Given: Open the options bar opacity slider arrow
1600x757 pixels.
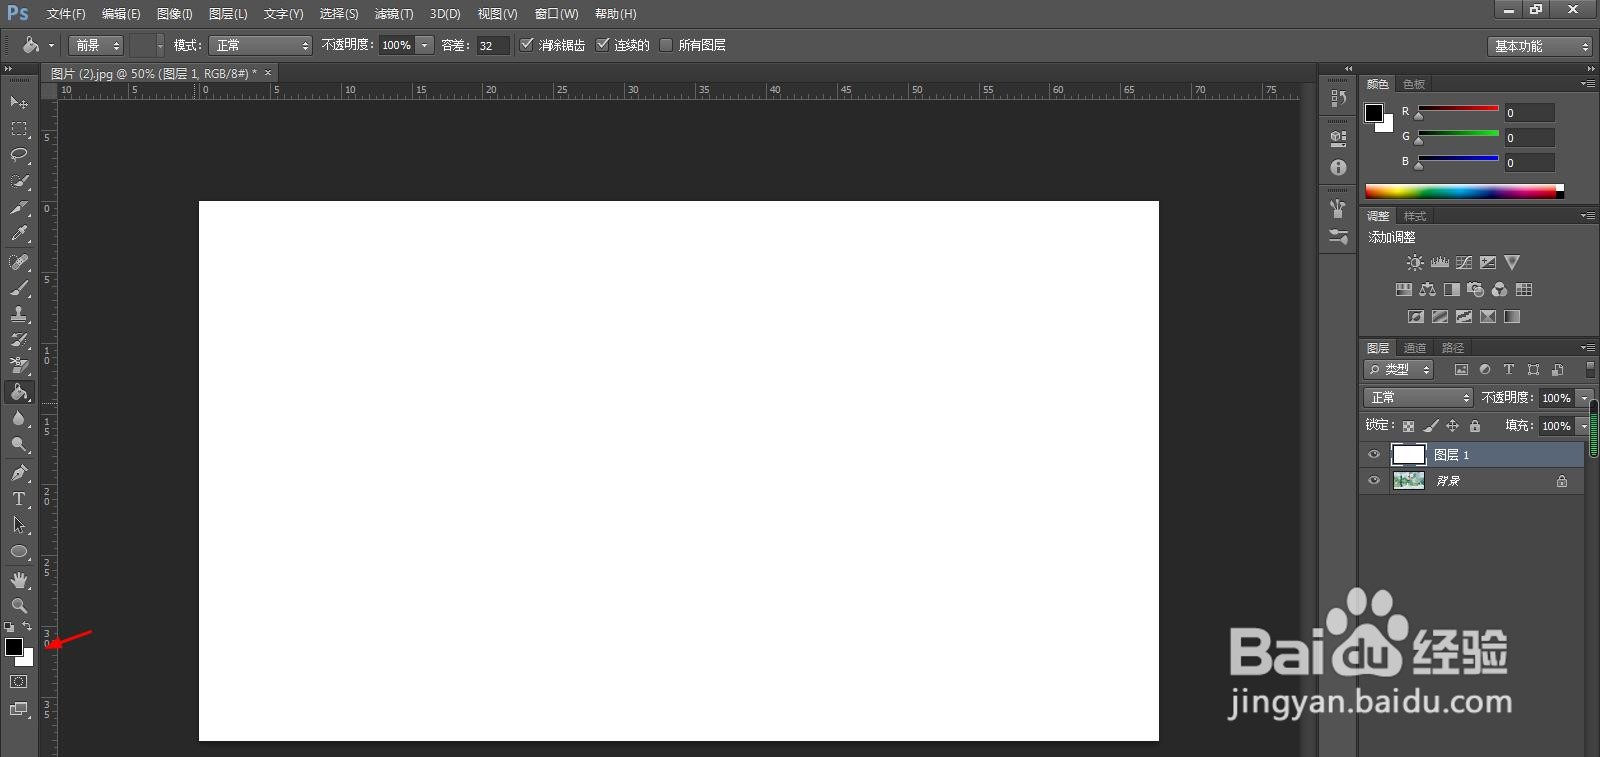Looking at the screenshot, I should [x=425, y=45].
